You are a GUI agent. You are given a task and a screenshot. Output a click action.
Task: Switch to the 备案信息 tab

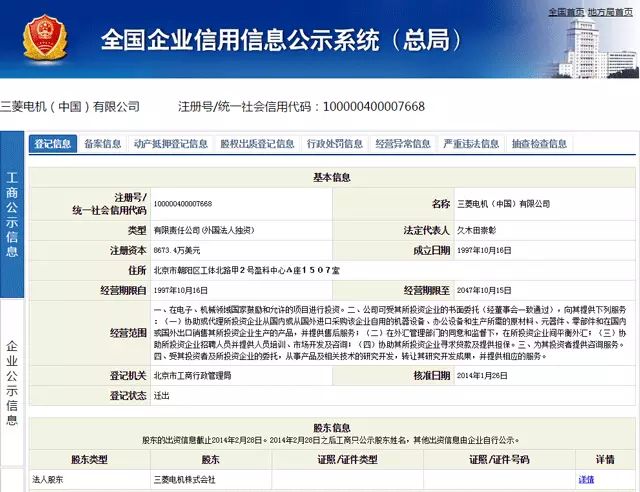[102, 144]
